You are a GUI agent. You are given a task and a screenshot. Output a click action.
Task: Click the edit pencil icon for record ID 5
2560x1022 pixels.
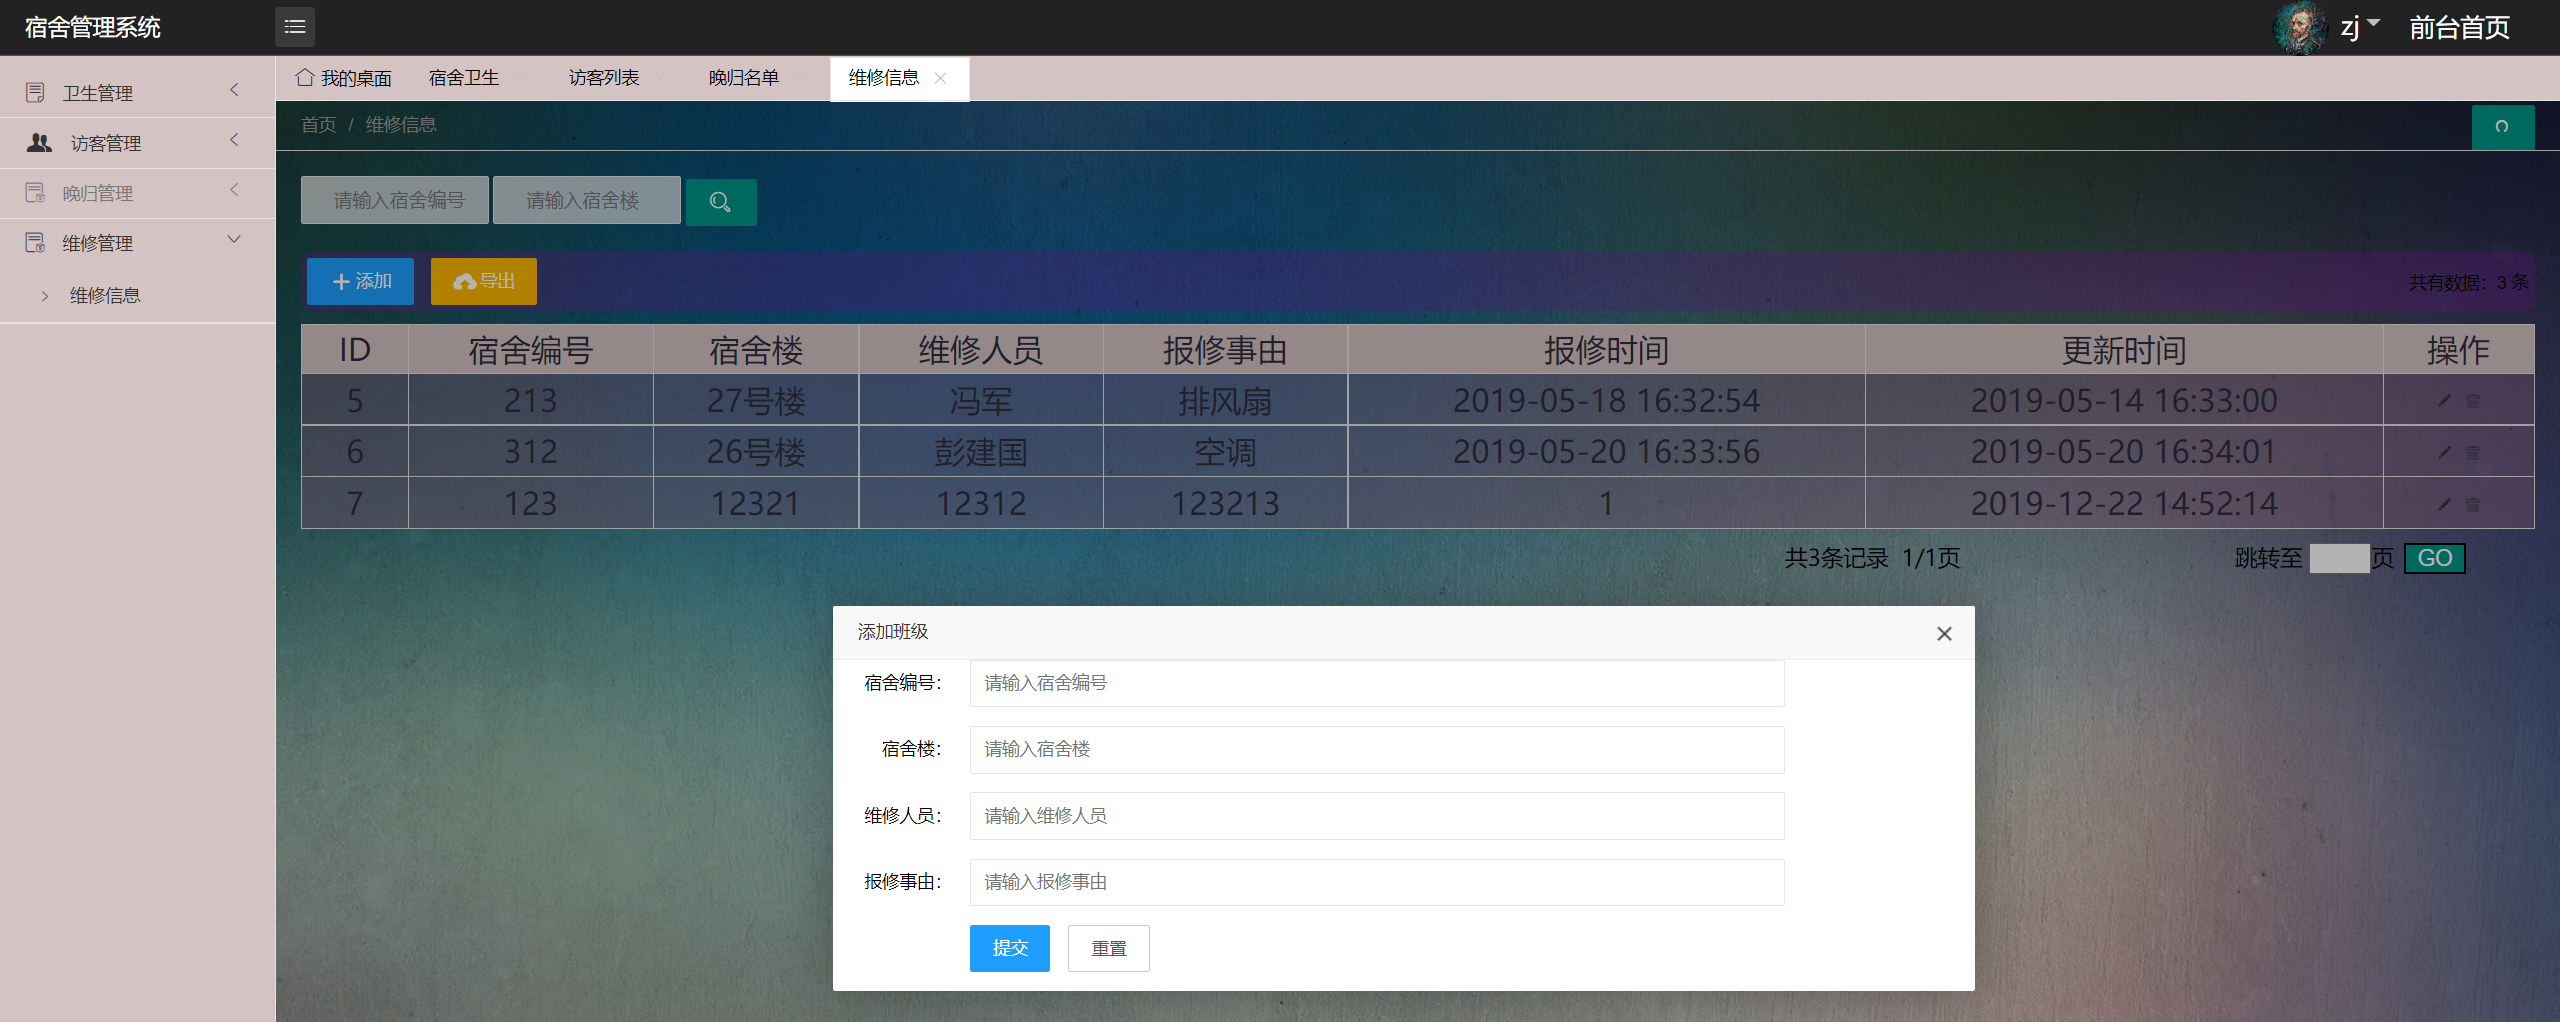coord(2443,400)
